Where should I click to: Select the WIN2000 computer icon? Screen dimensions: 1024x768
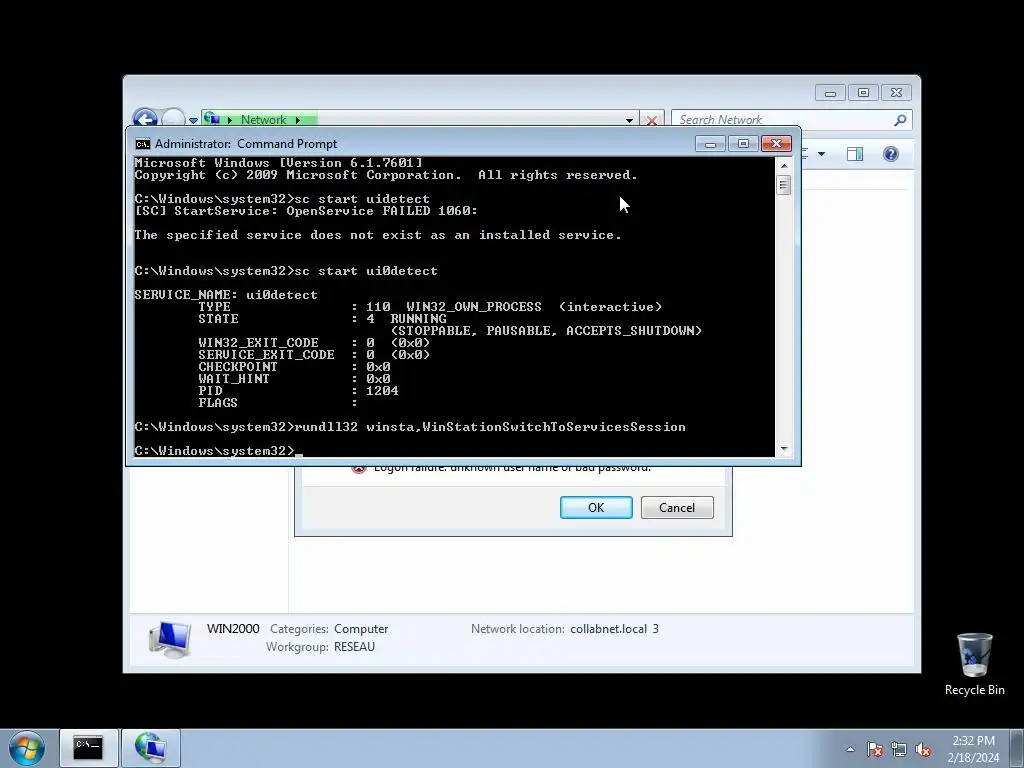(170, 639)
